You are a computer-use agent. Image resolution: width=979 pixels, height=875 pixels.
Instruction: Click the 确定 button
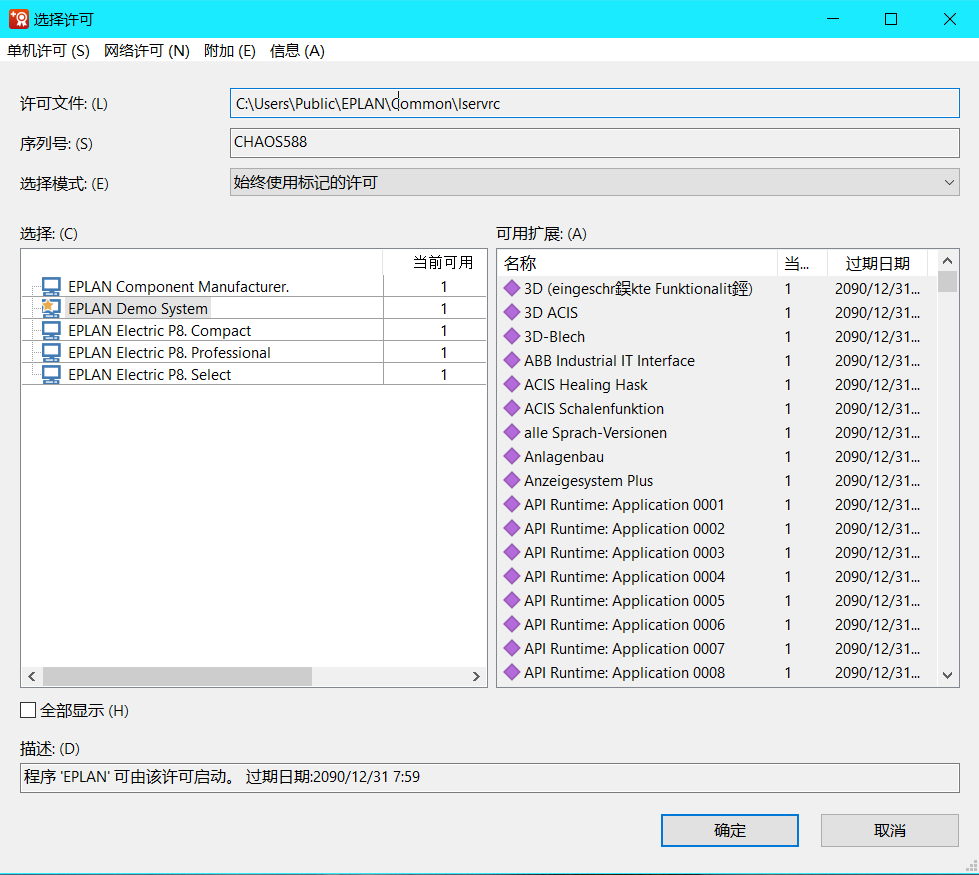pos(729,830)
